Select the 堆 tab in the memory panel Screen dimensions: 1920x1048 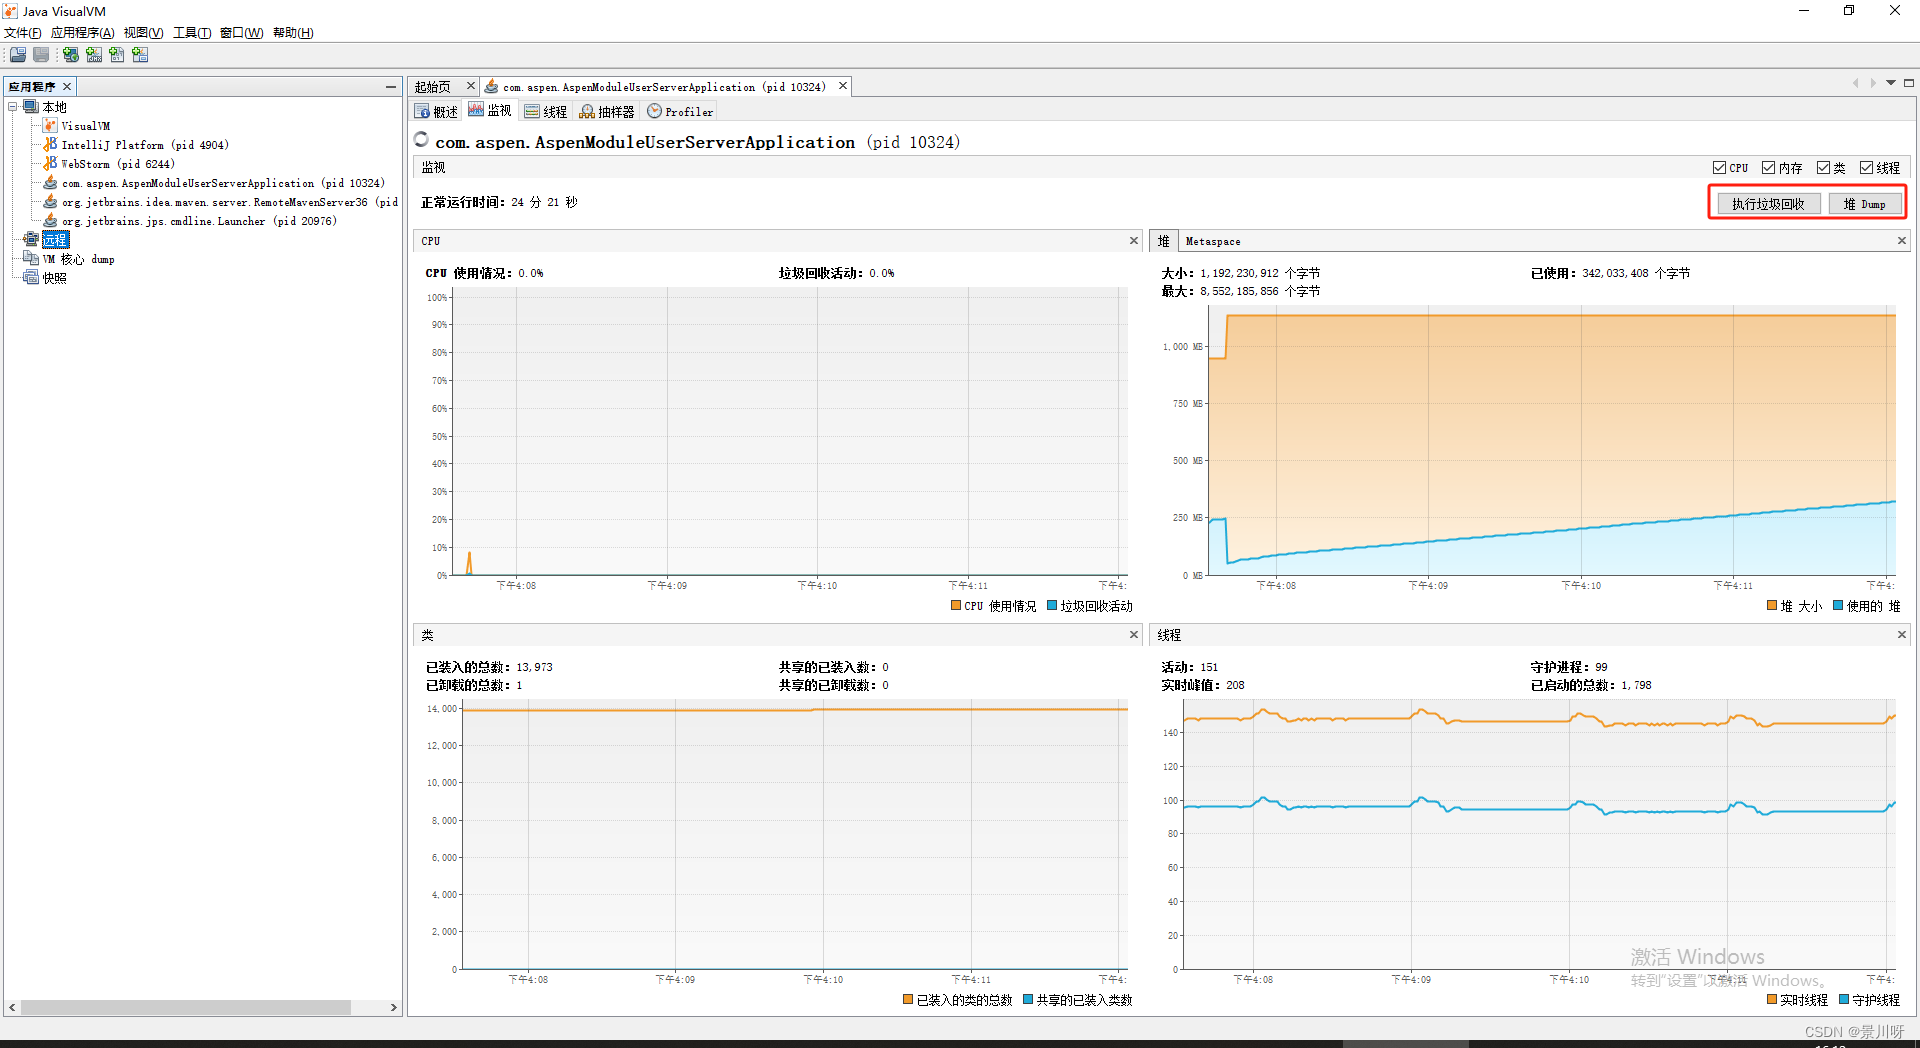click(1163, 241)
